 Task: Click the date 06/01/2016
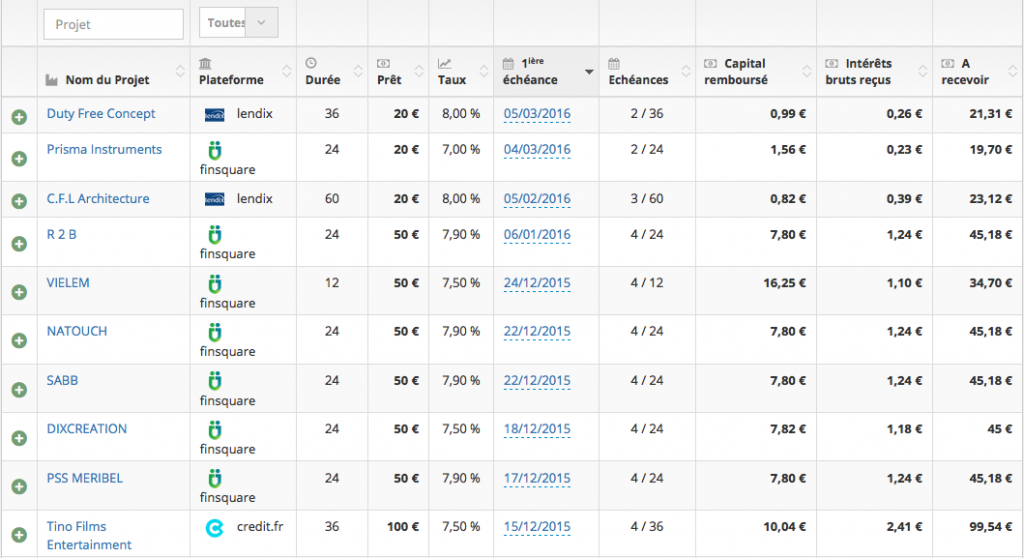[537, 235]
